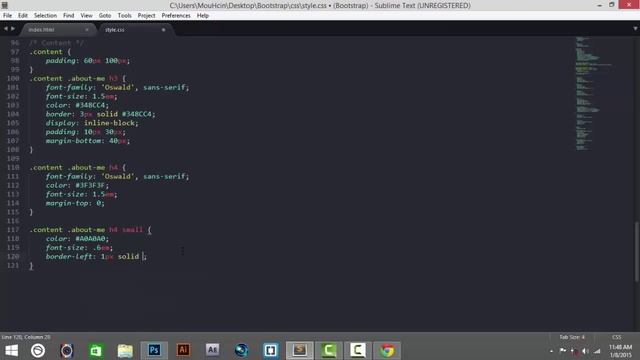Open the Find menu
This screenshot has height=360, width=640.
point(69,16)
